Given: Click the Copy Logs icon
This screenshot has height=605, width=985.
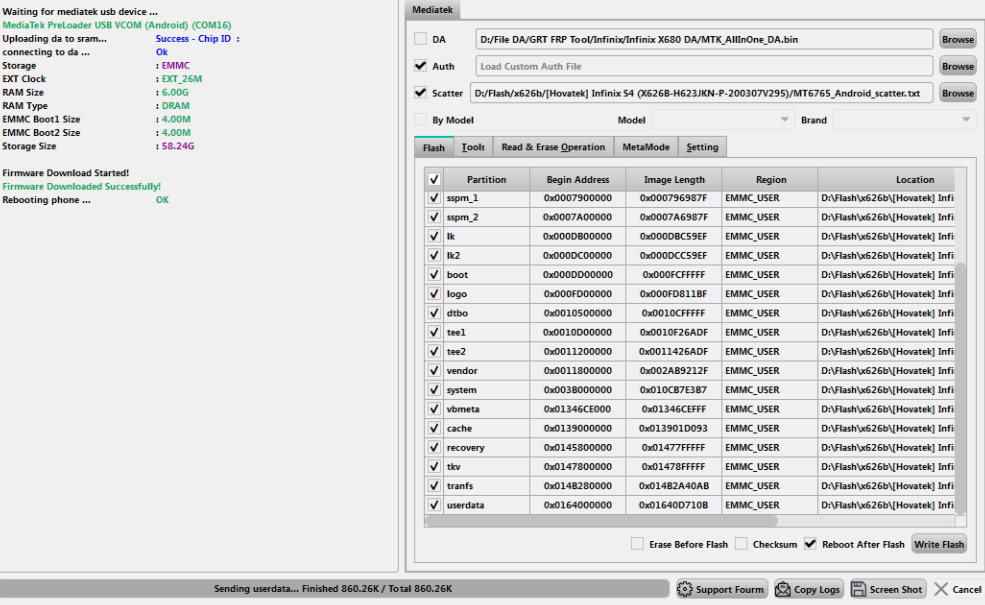Looking at the screenshot, I should pos(783,589).
